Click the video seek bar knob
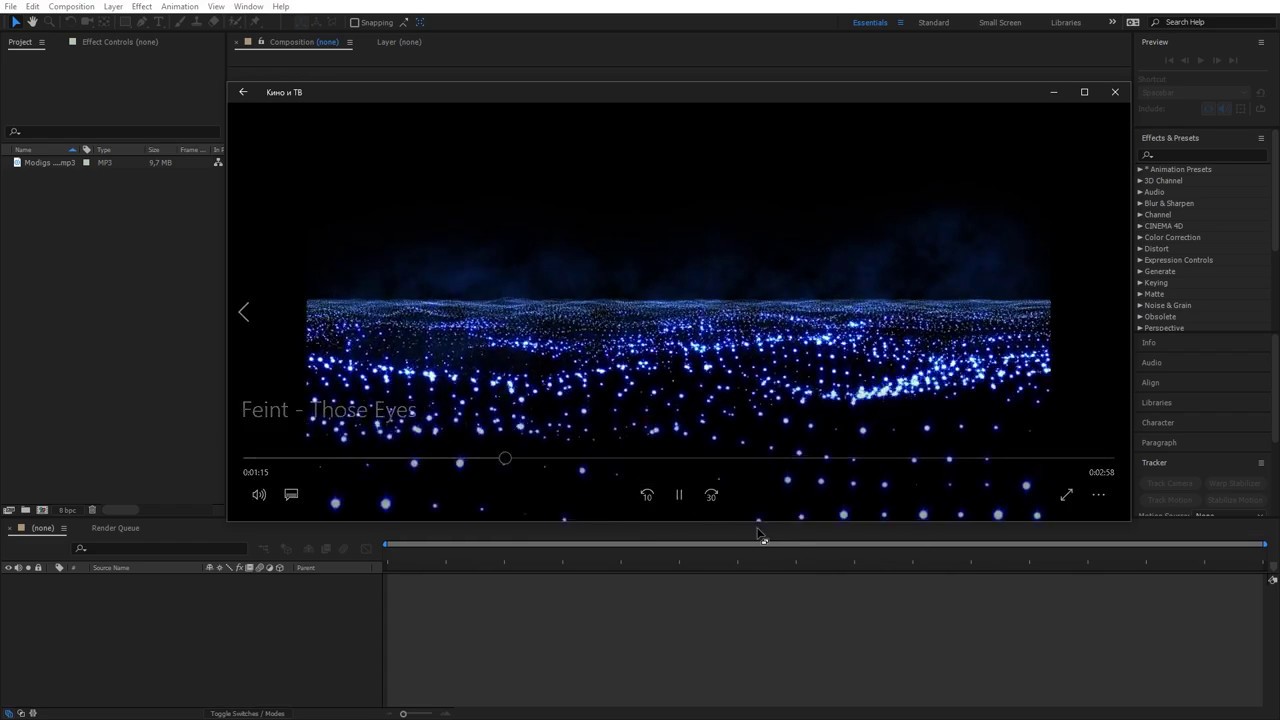 [505, 459]
